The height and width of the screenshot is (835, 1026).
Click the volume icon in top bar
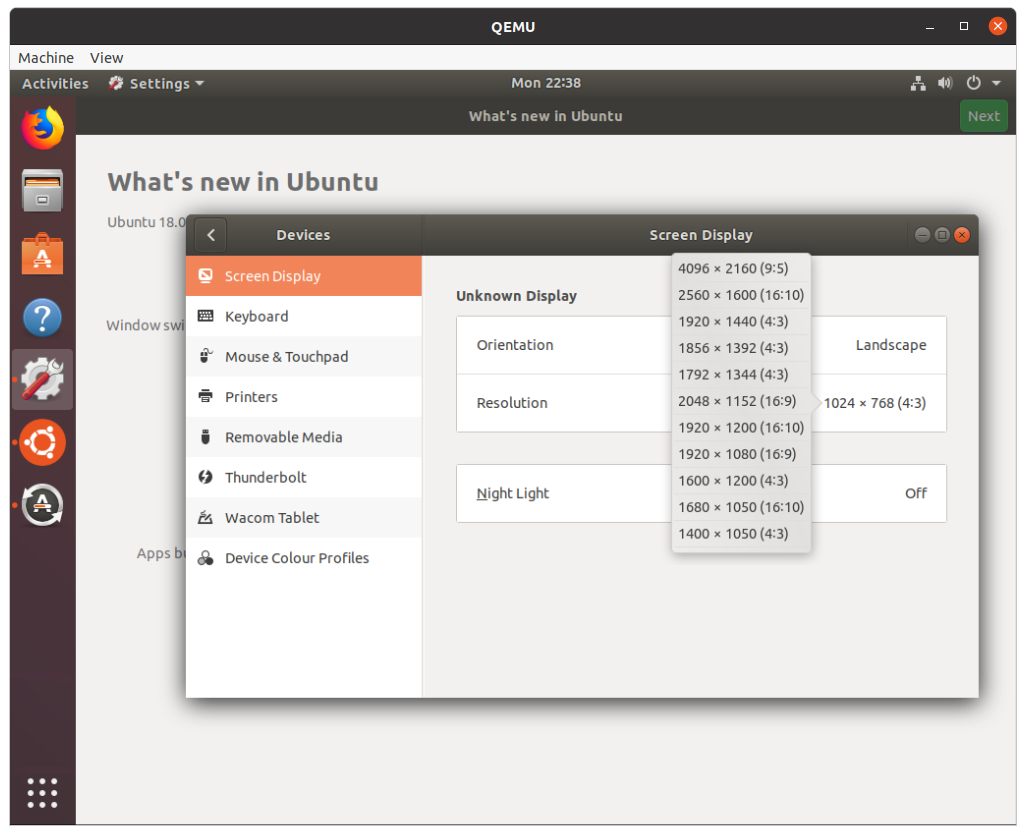point(945,84)
